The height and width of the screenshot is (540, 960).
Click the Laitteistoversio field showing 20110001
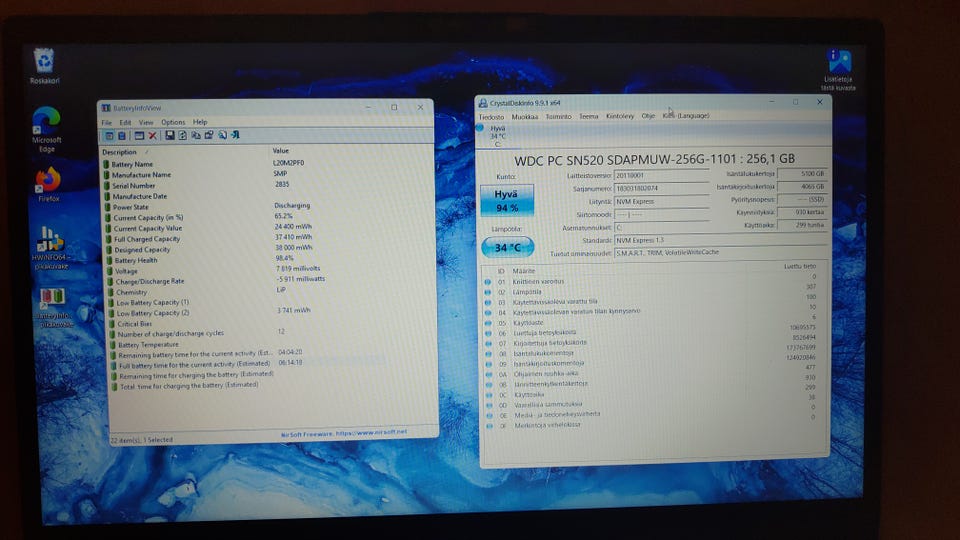pos(661,175)
